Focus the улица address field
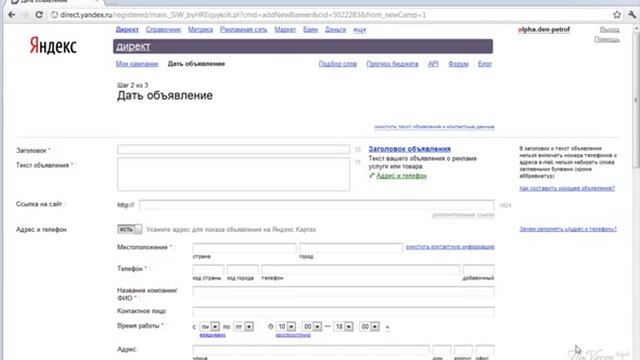Image resolution: width=640 pixels, height=360 pixels. [x=311, y=350]
